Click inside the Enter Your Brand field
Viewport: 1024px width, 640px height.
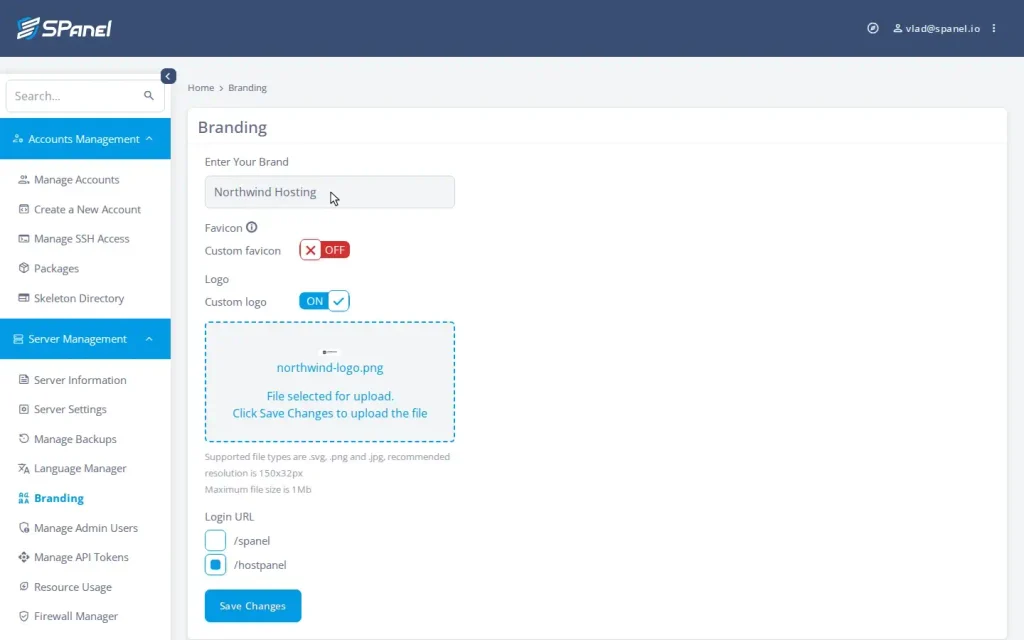click(330, 192)
